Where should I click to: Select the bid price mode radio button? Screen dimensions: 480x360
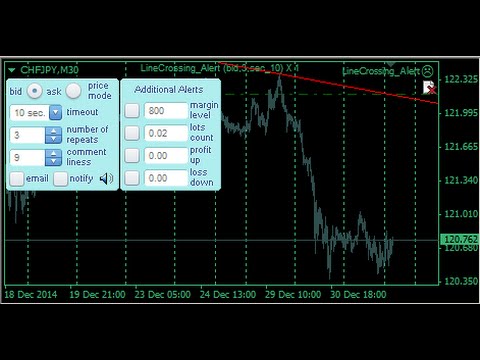[35, 91]
